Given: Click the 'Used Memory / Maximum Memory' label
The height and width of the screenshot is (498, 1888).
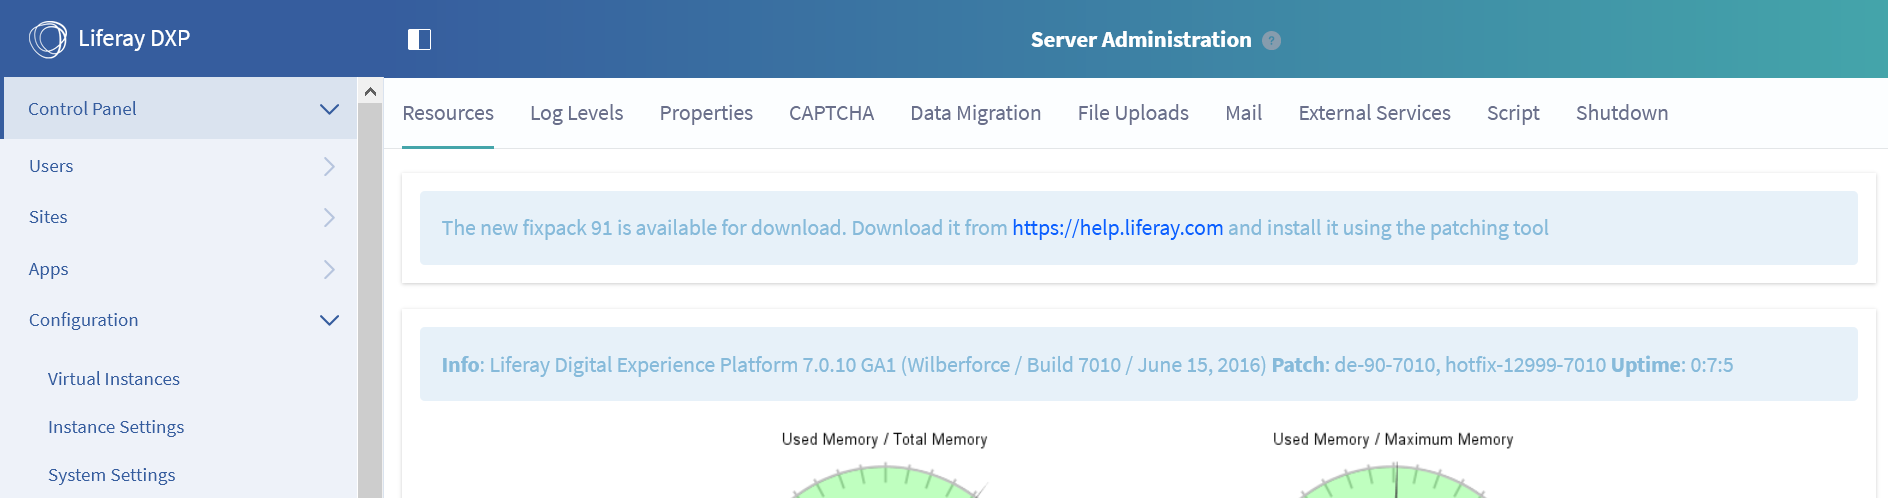Looking at the screenshot, I should point(1393,439).
